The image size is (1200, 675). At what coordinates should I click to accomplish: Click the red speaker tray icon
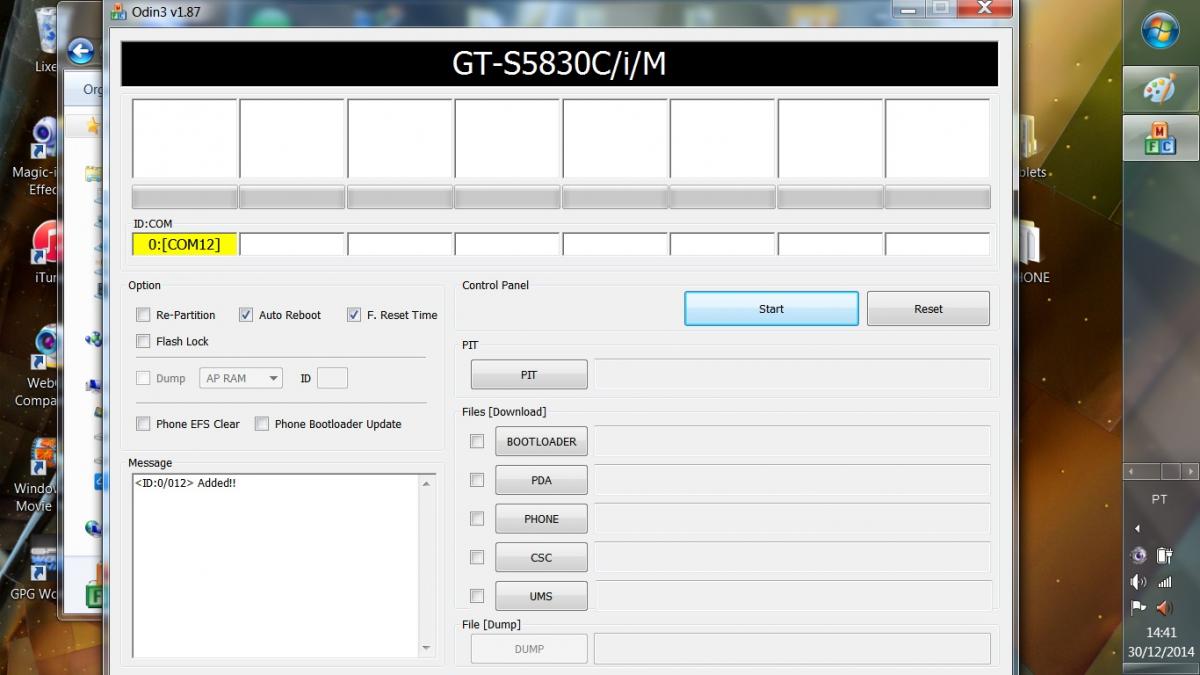[x=1164, y=607]
